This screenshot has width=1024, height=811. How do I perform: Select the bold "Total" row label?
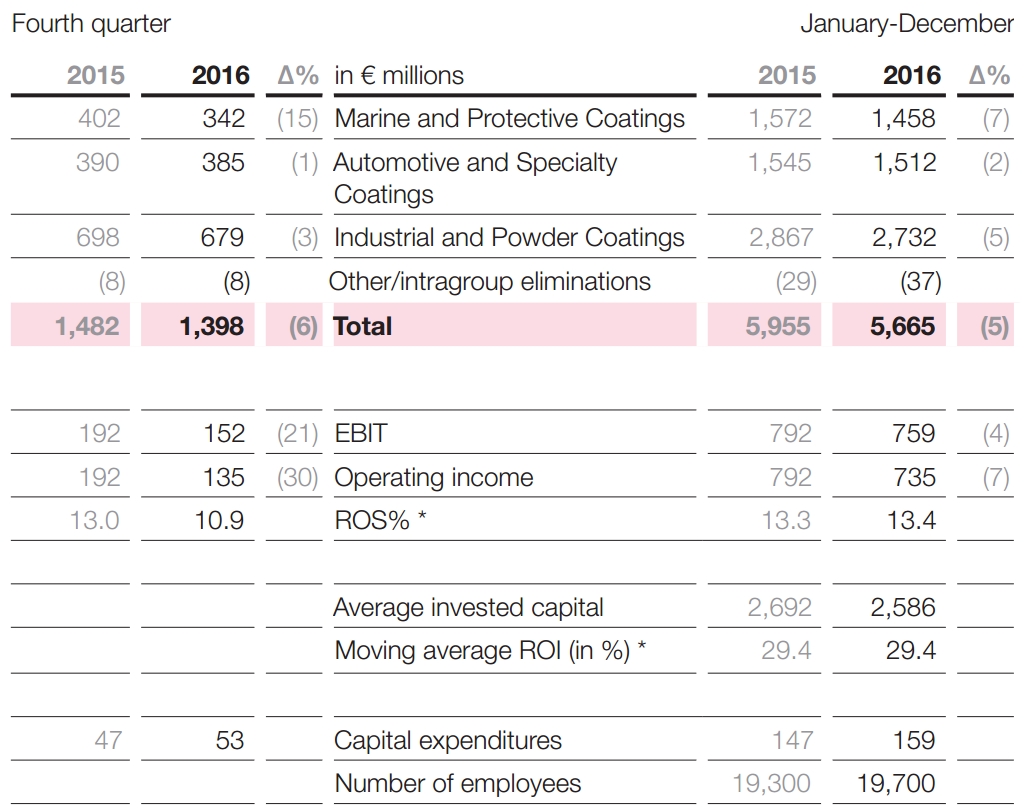click(363, 326)
